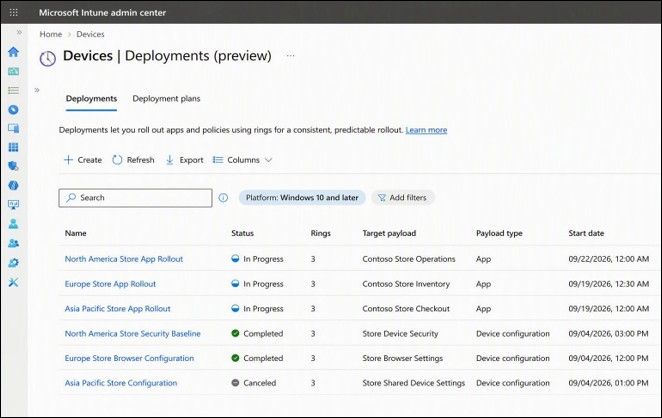Click start date 09/04/2026, 01:00 PM

pos(608,383)
